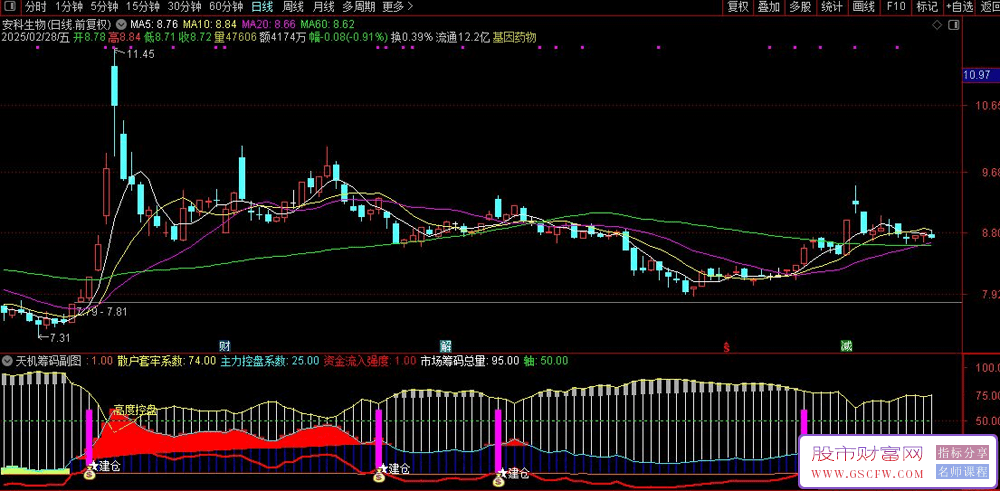Click the 安科生物(日线.前复权) title

point(58,24)
